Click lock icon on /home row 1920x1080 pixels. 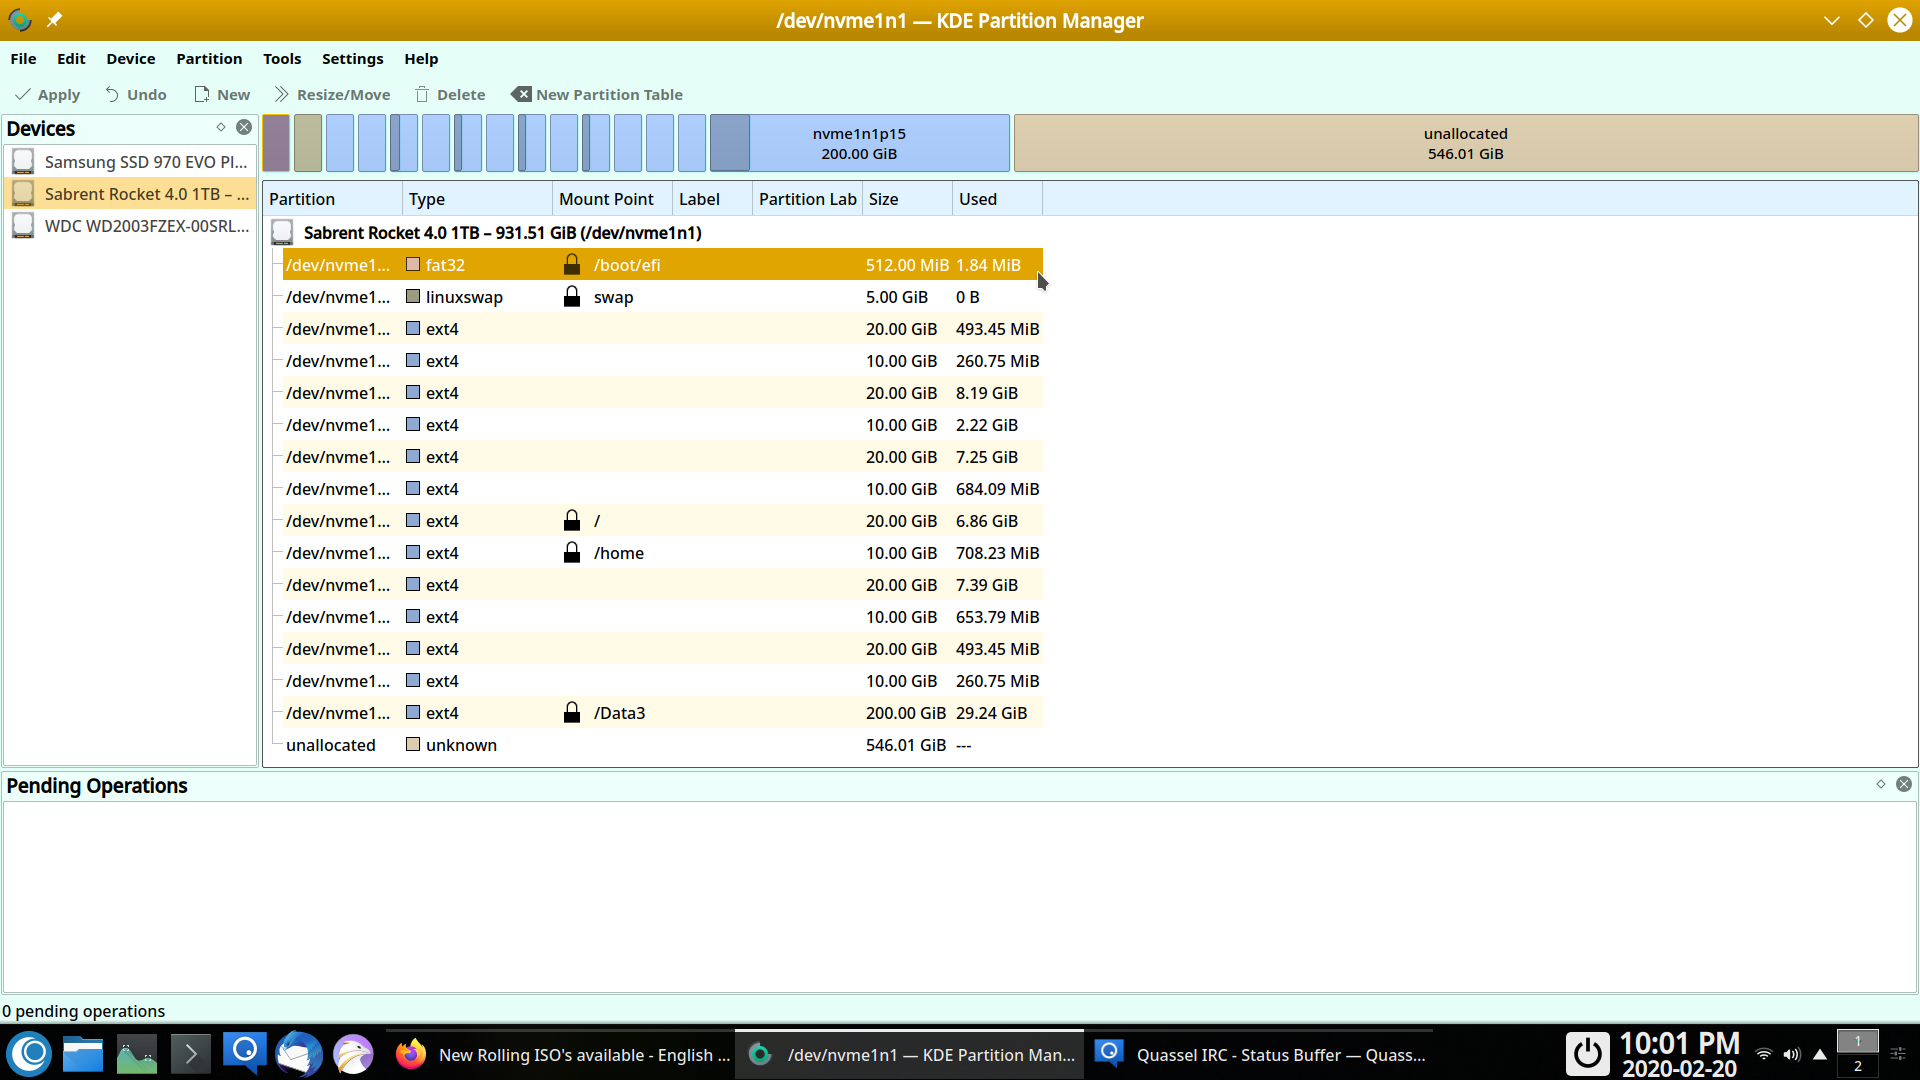tap(572, 552)
